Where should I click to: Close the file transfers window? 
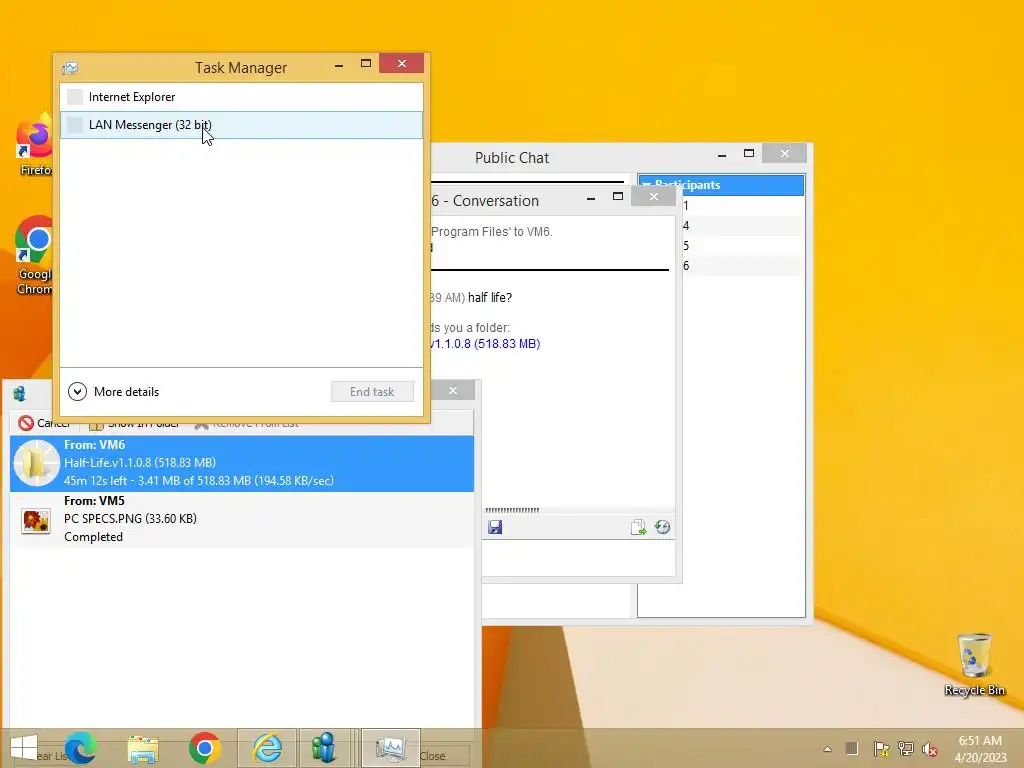pos(453,391)
